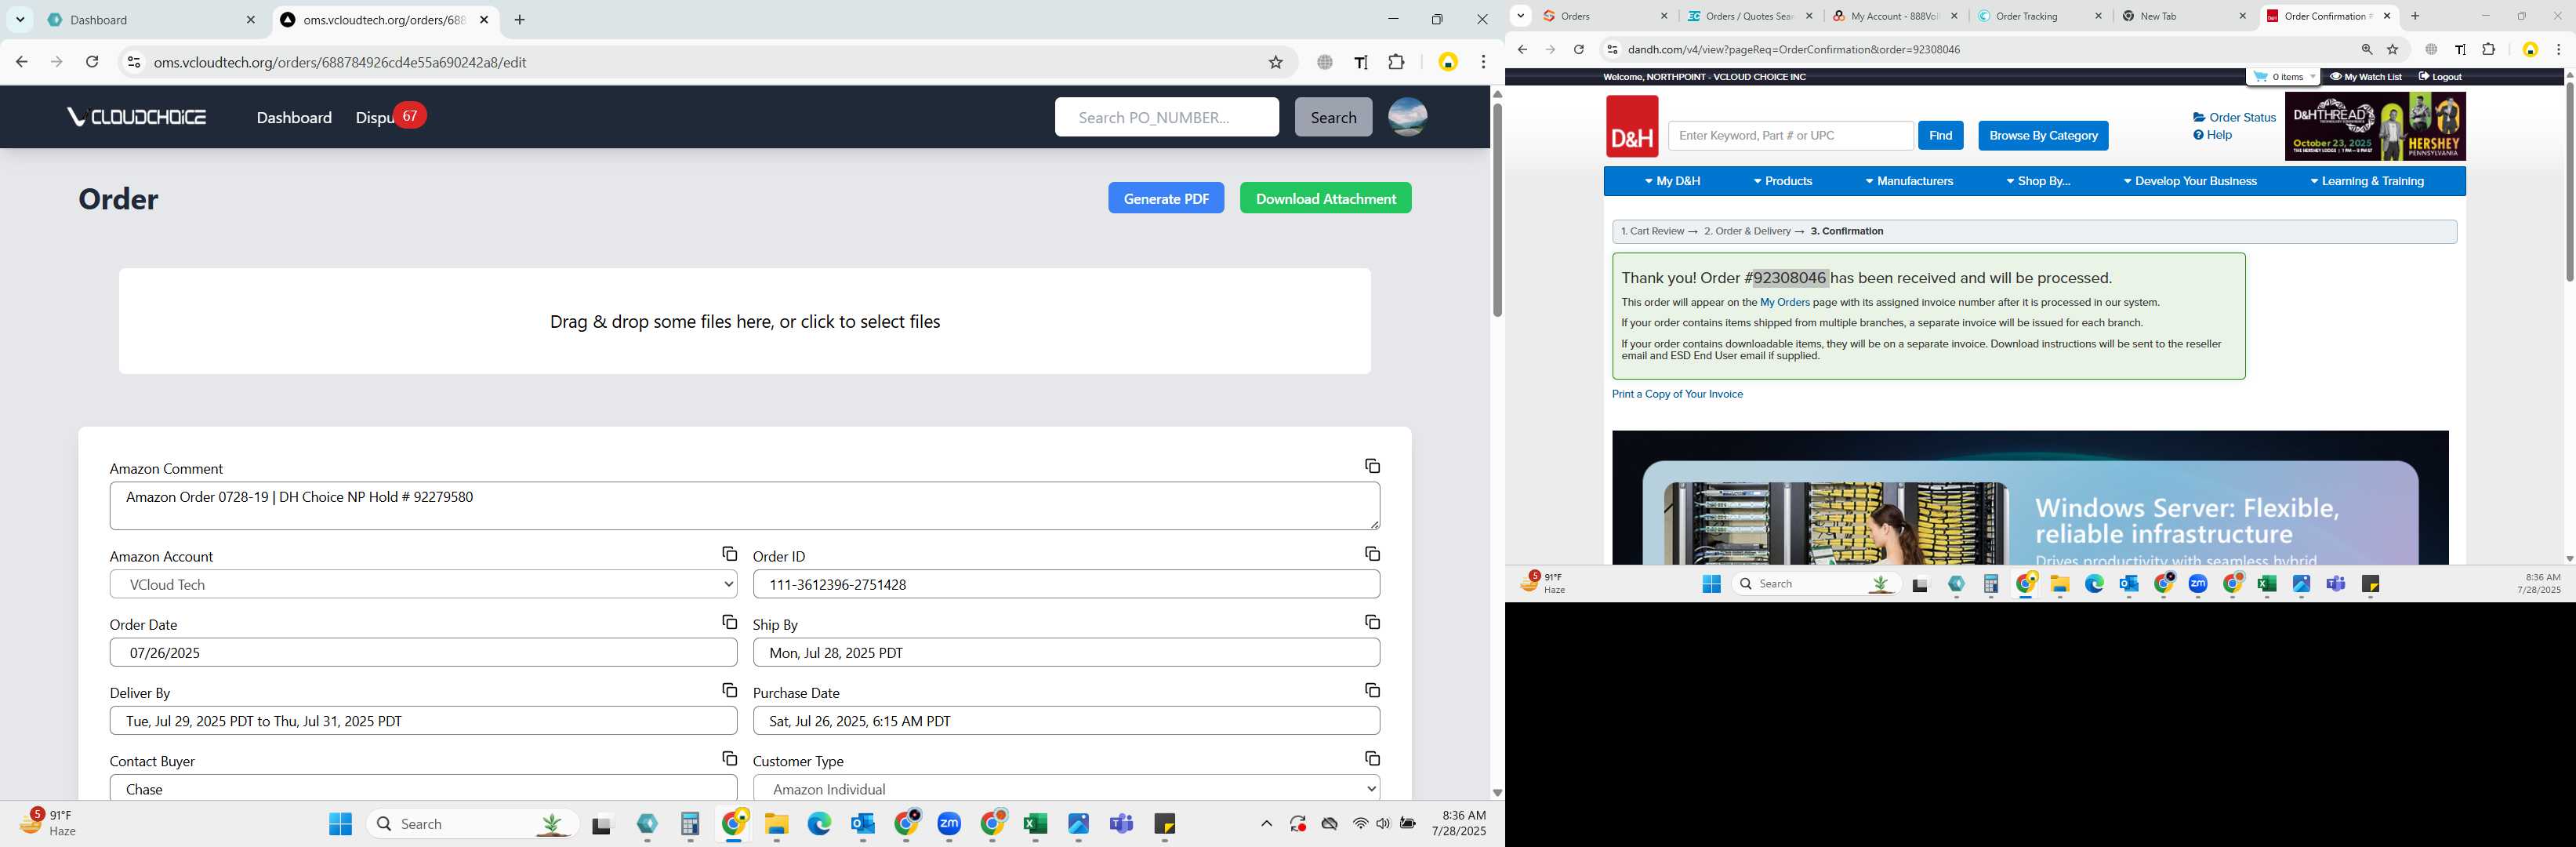Image resolution: width=2576 pixels, height=847 pixels.
Task: Copy the Amazon Account field value
Action: (729, 554)
